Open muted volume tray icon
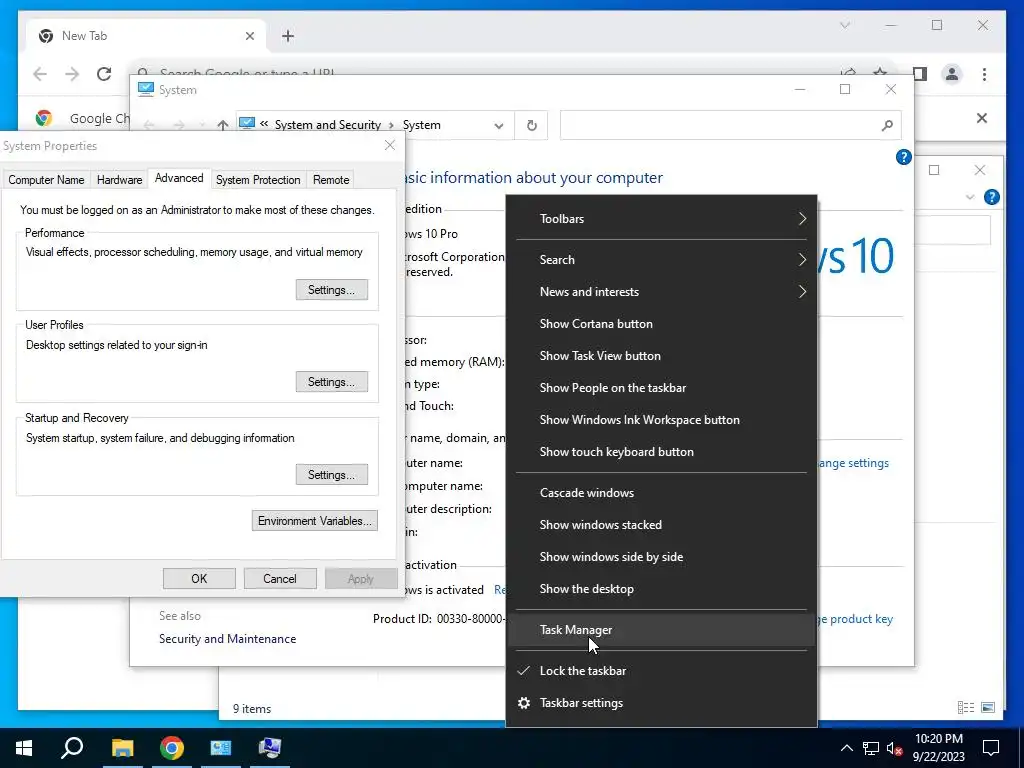 (x=895, y=748)
